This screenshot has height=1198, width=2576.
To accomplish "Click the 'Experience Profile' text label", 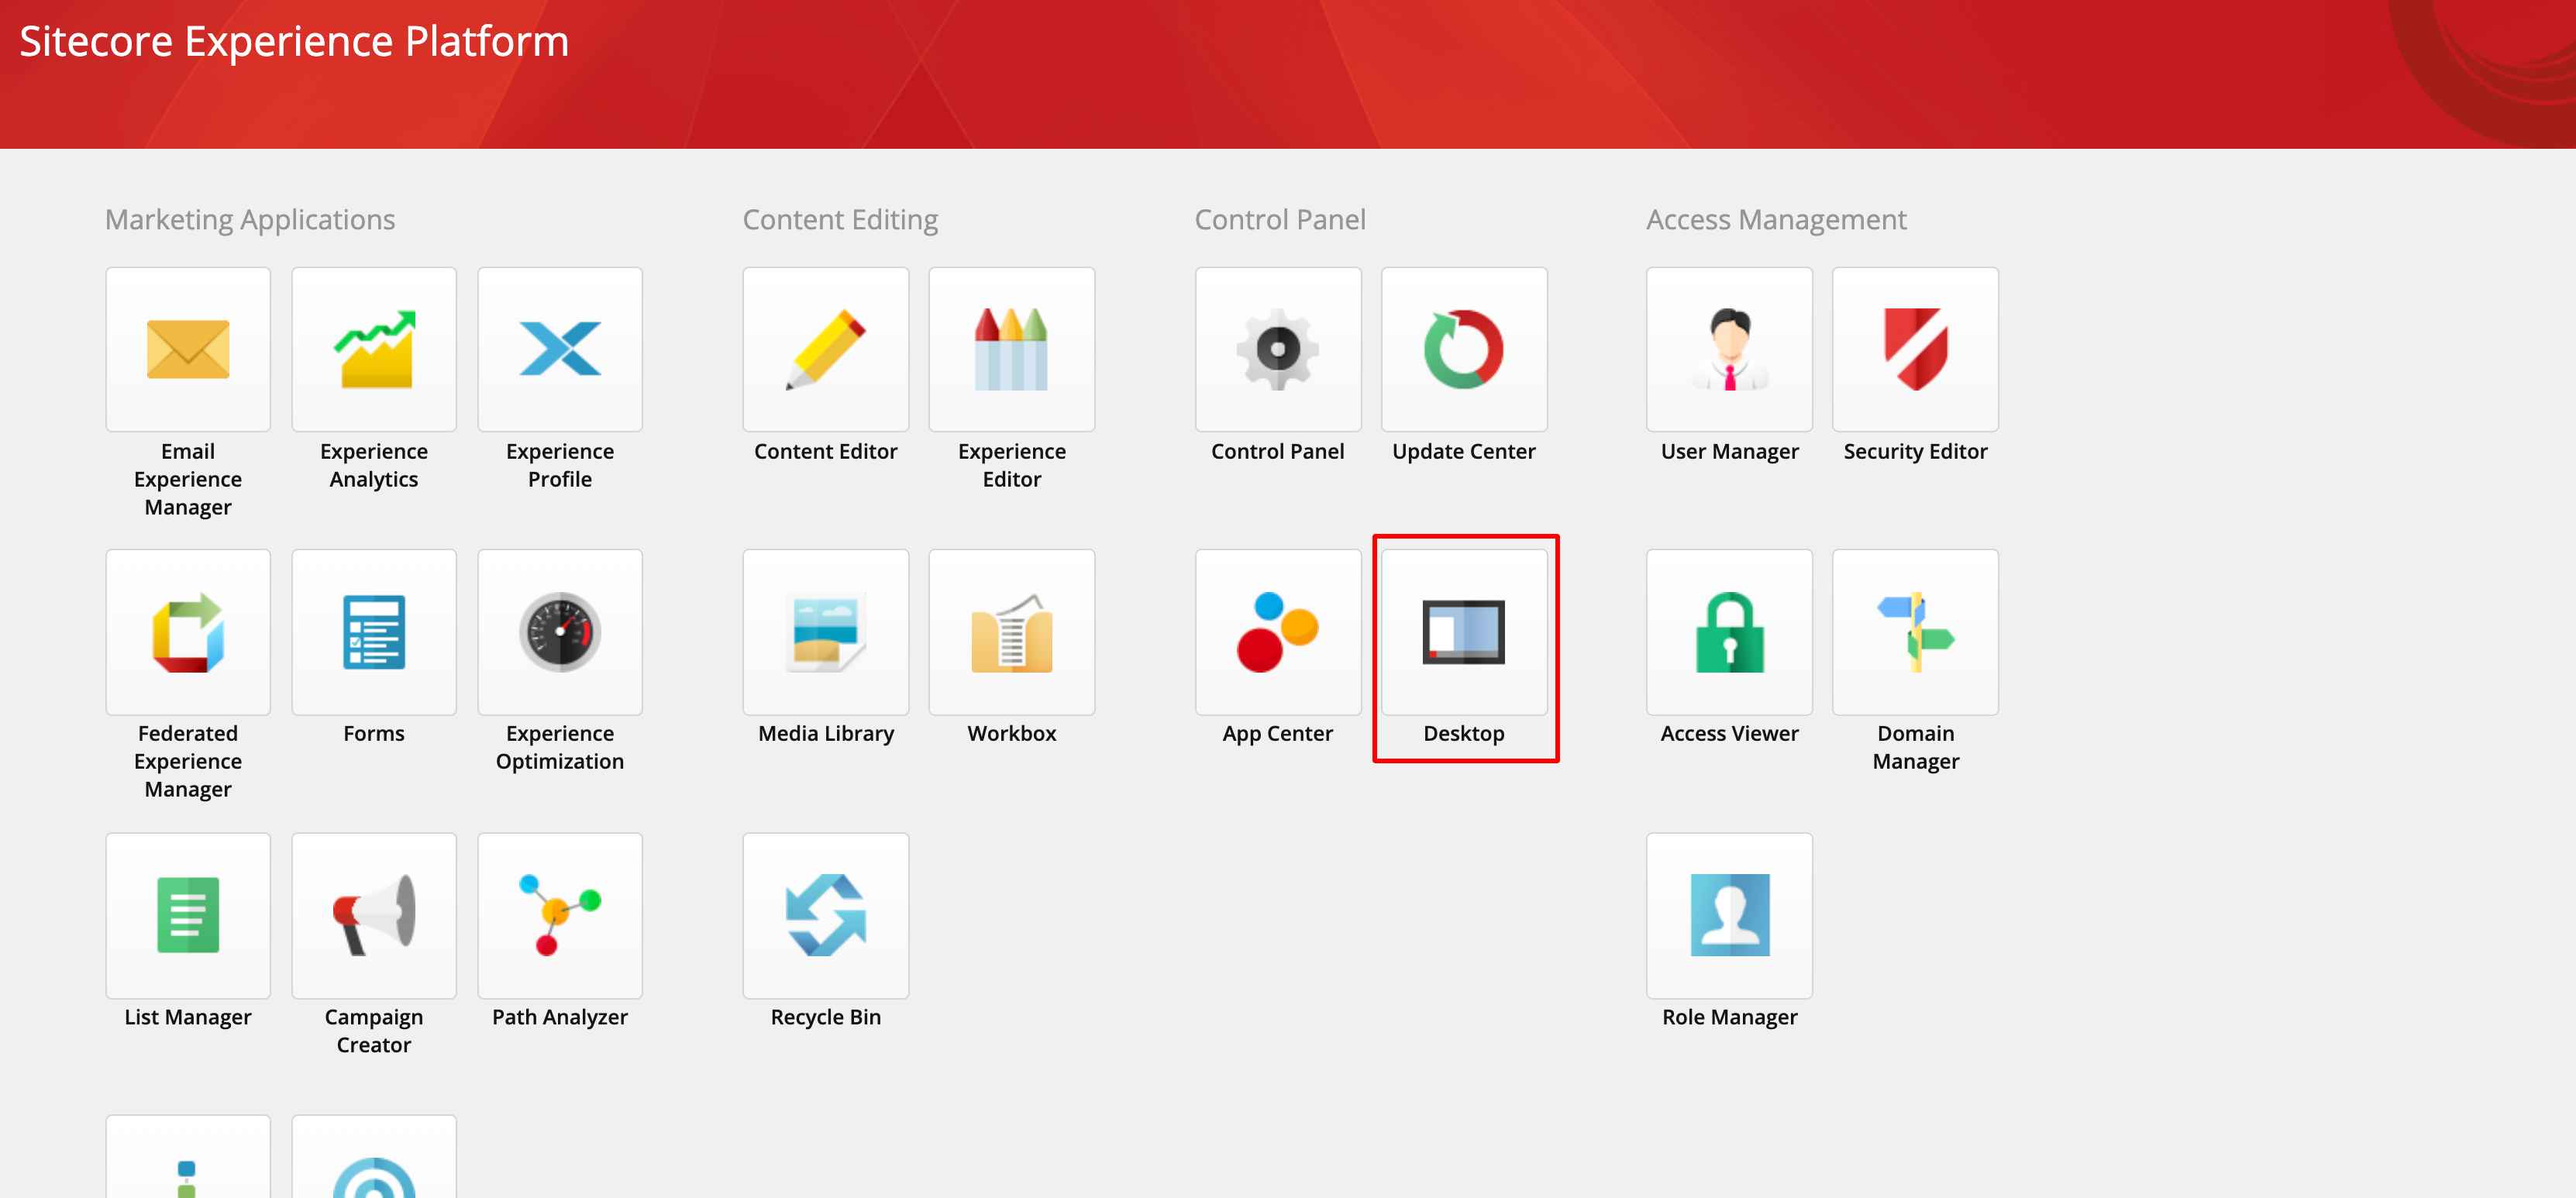I will [560, 465].
